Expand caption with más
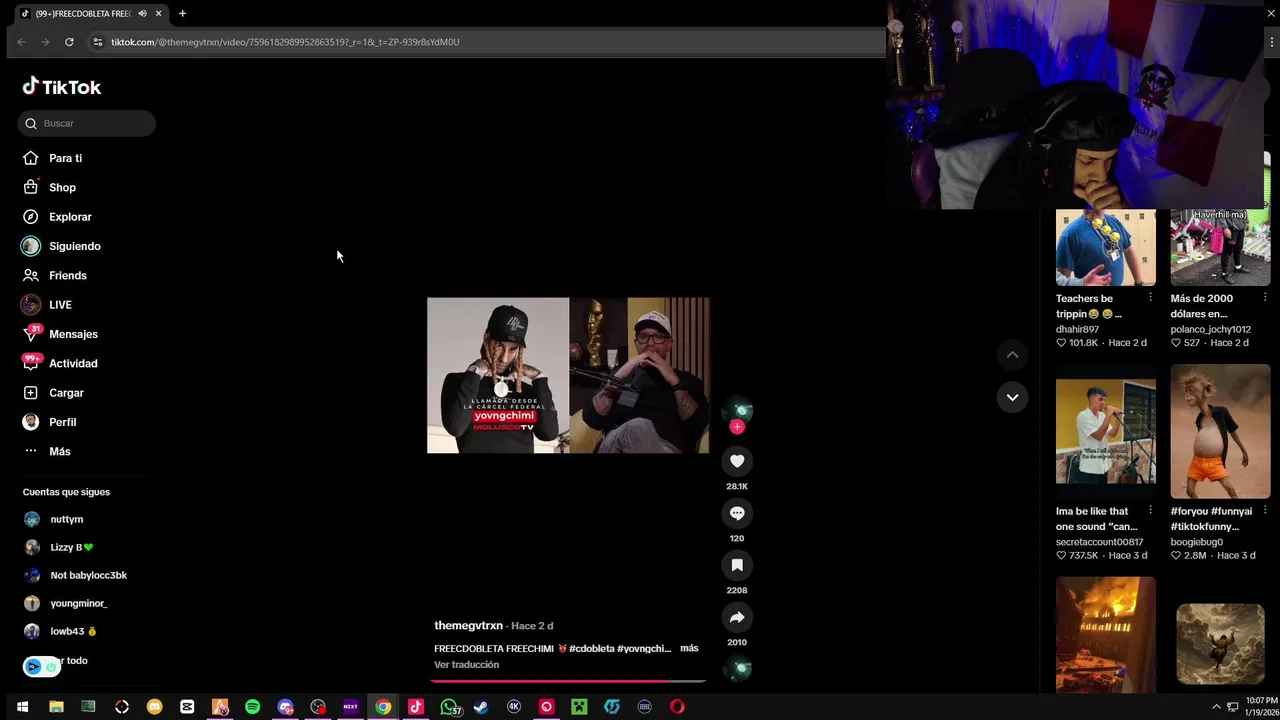1280x720 pixels. coord(689,648)
